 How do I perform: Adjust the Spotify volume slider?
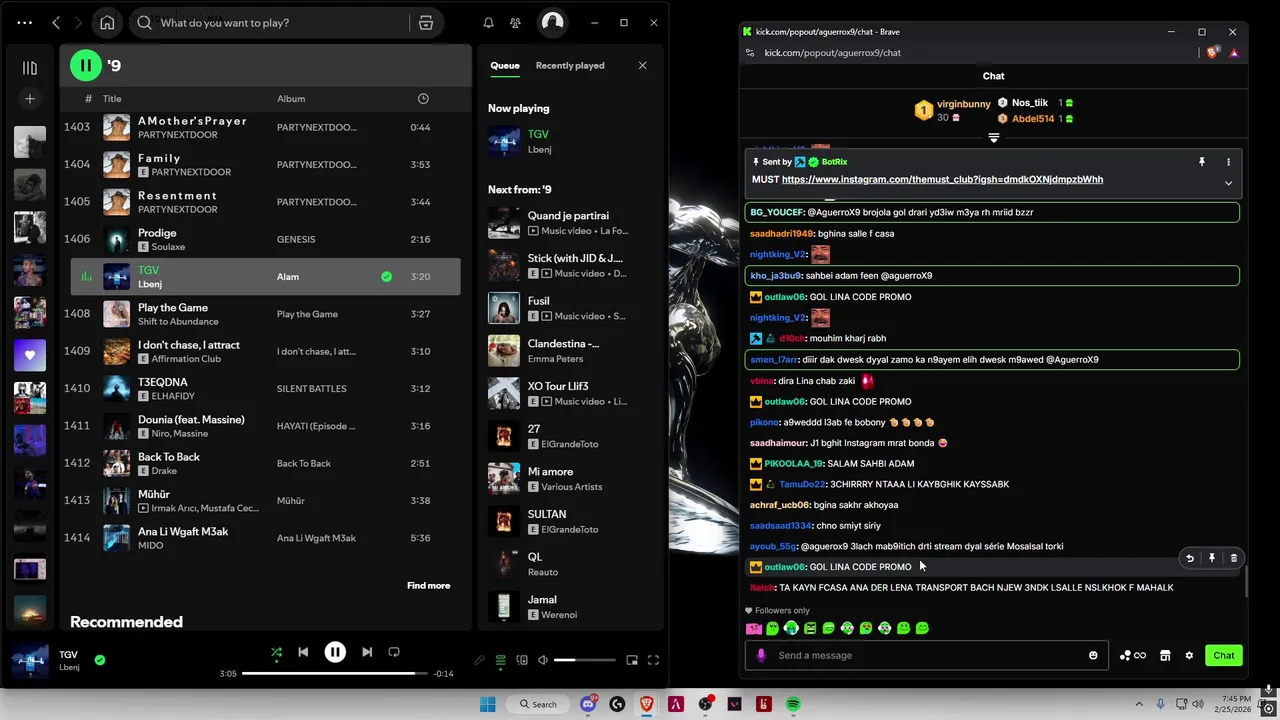(x=585, y=660)
